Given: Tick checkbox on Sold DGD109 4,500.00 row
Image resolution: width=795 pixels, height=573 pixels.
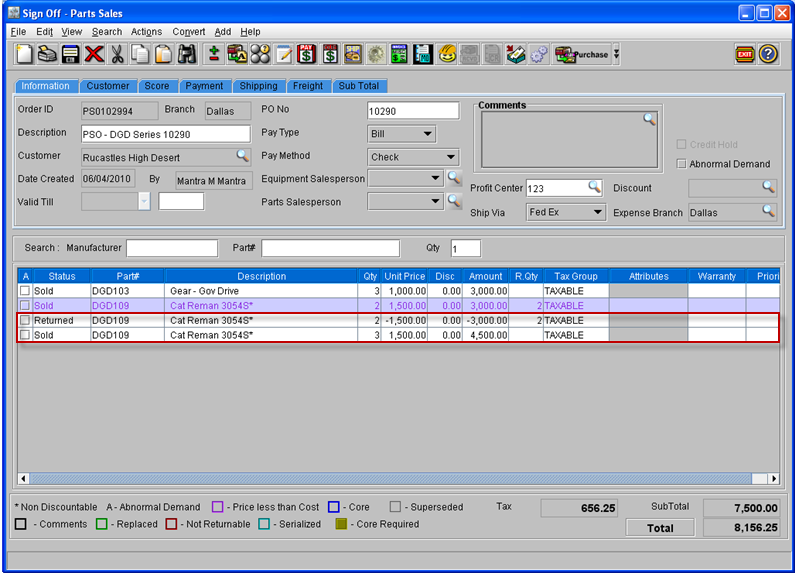Looking at the screenshot, I should pyautogui.click(x=25, y=335).
